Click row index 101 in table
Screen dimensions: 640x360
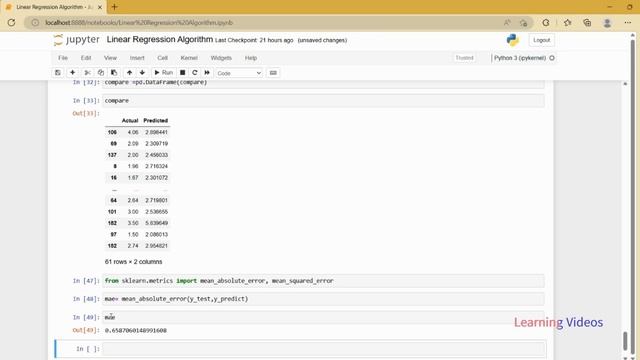coord(112,211)
